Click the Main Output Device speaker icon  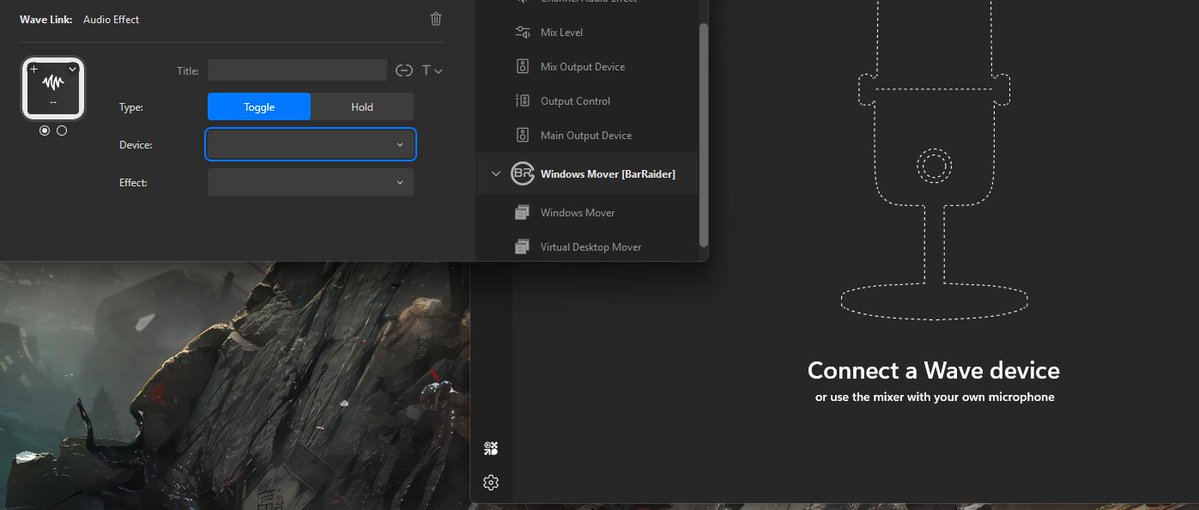click(x=522, y=135)
